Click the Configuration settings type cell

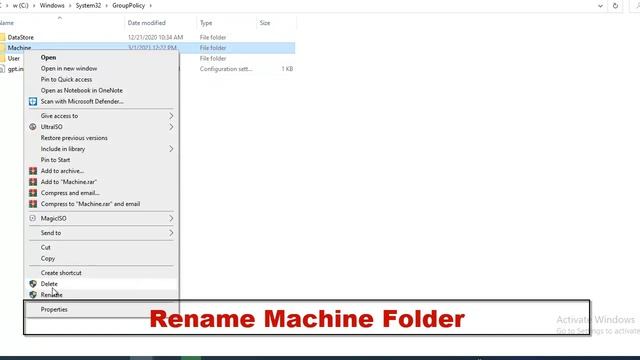pos(226,69)
